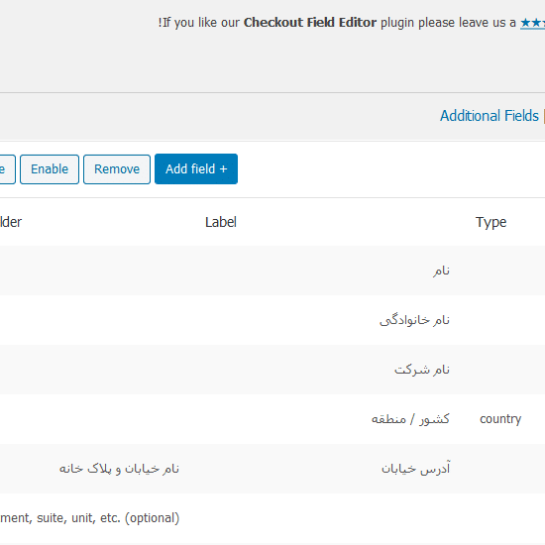Select the نام label row

tap(272, 270)
